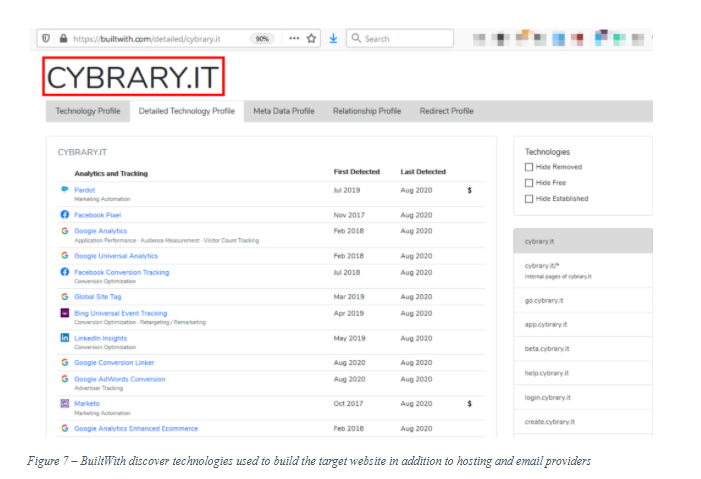The height and width of the screenshot is (479, 701).
Task: Click the Last Detected column header
Action: (x=423, y=171)
